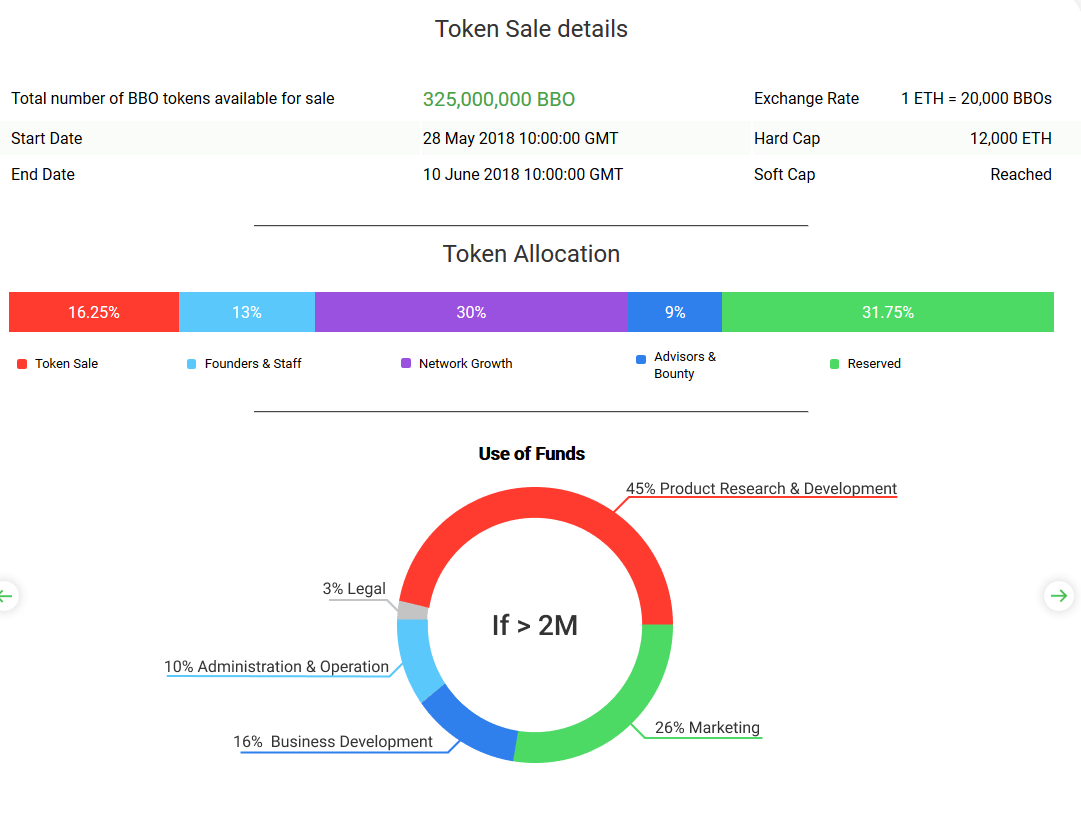The width and height of the screenshot is (1081, 823).
Task: Click the 16% Business Development chart label
Action: [x=333, y=742]
